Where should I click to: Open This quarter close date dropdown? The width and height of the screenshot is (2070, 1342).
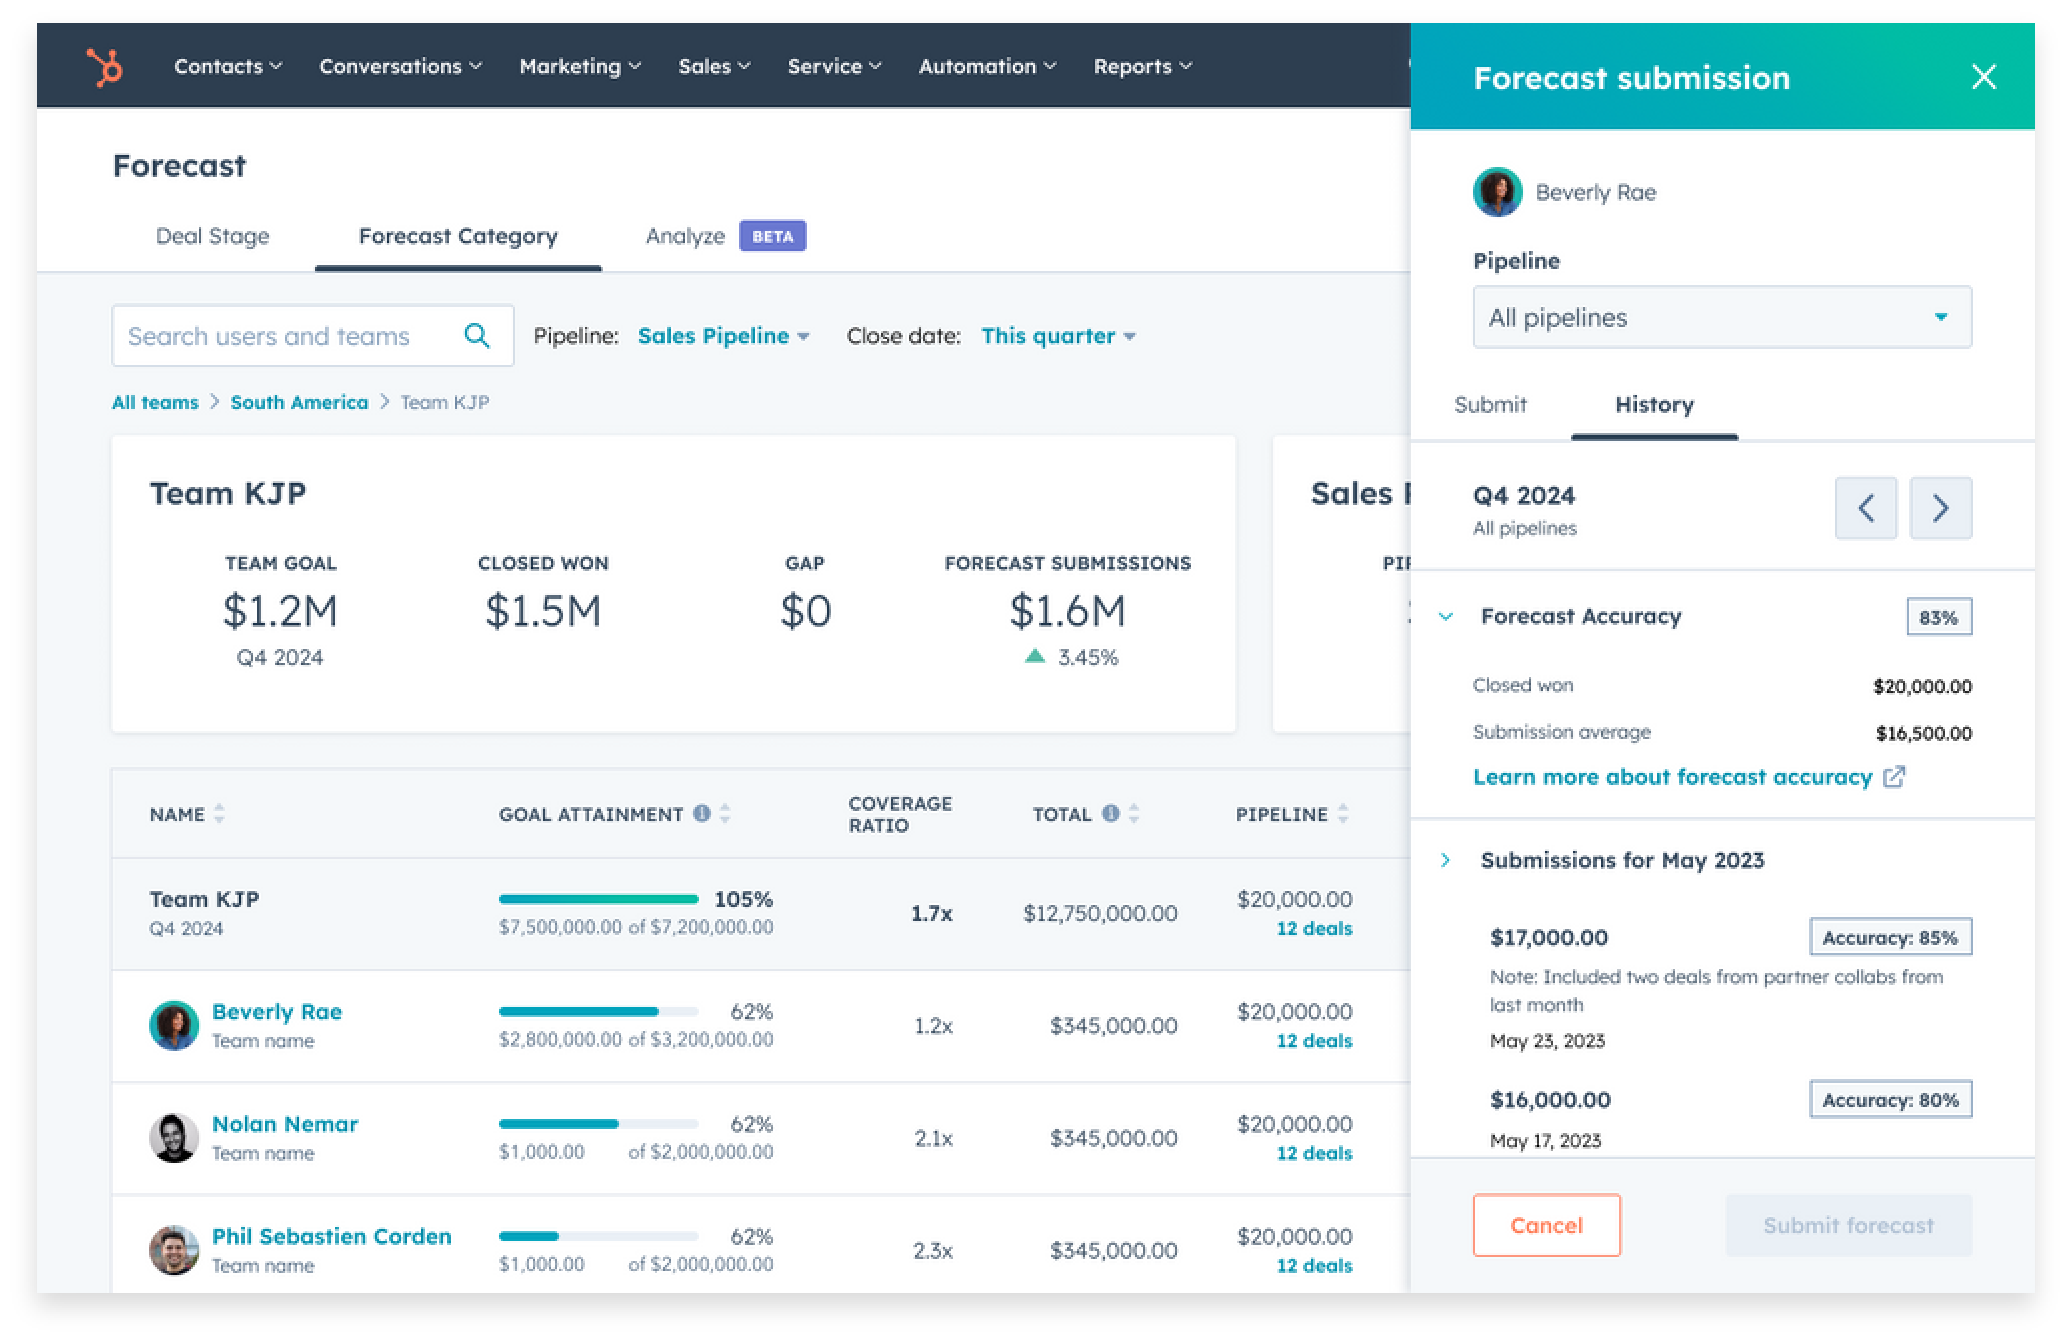click(x=1057, y=336)
